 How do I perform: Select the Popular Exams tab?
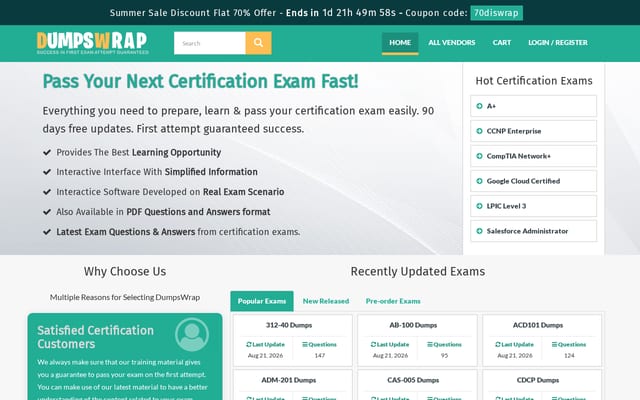[262, 301]
